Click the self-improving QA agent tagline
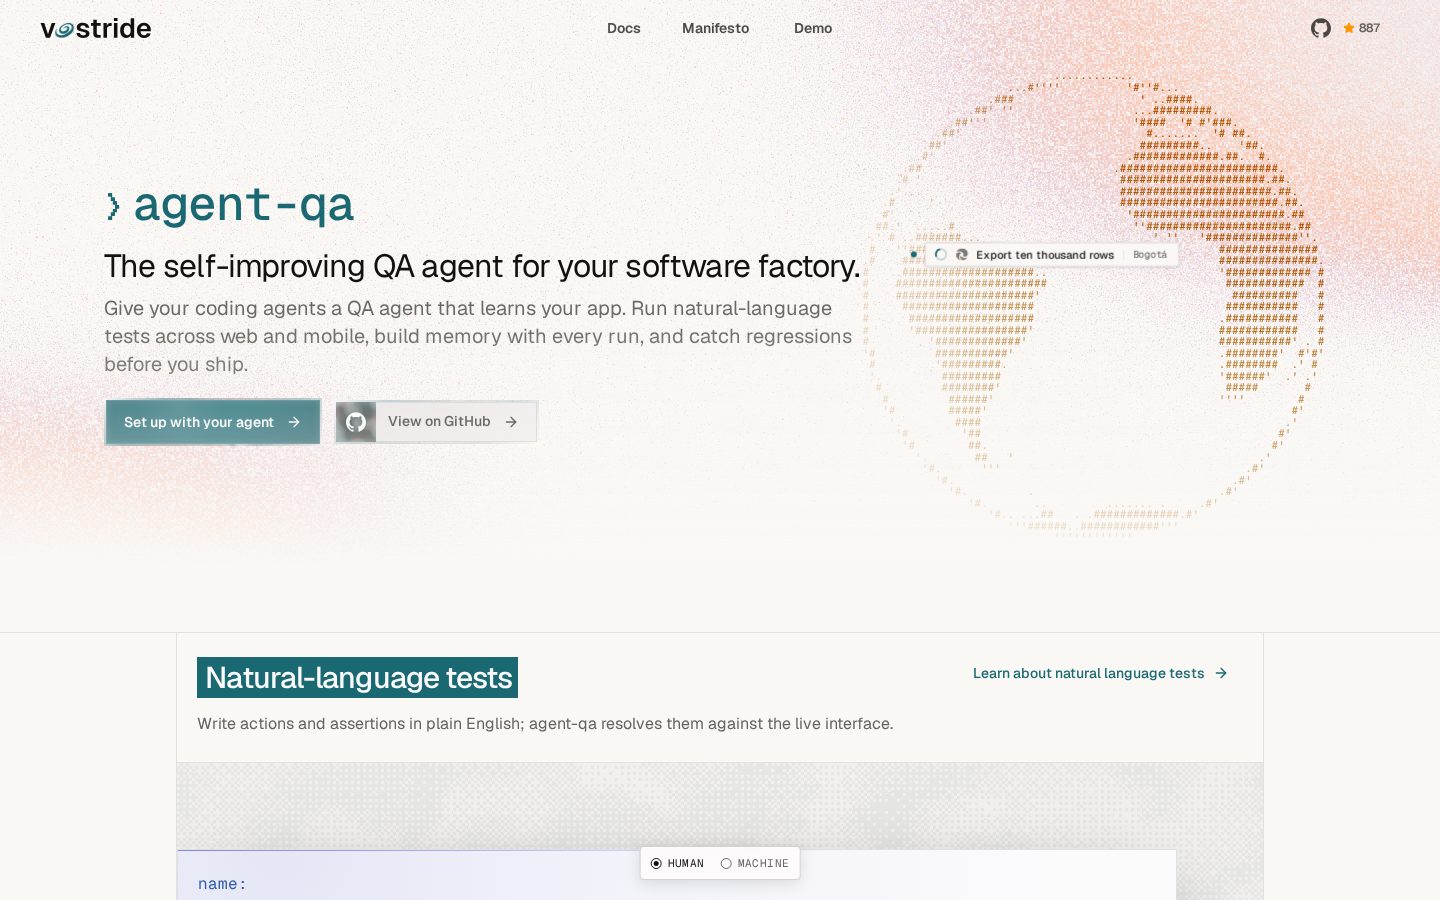The width and height of the screenshot is (1440, 900). (x=482, y=266)
